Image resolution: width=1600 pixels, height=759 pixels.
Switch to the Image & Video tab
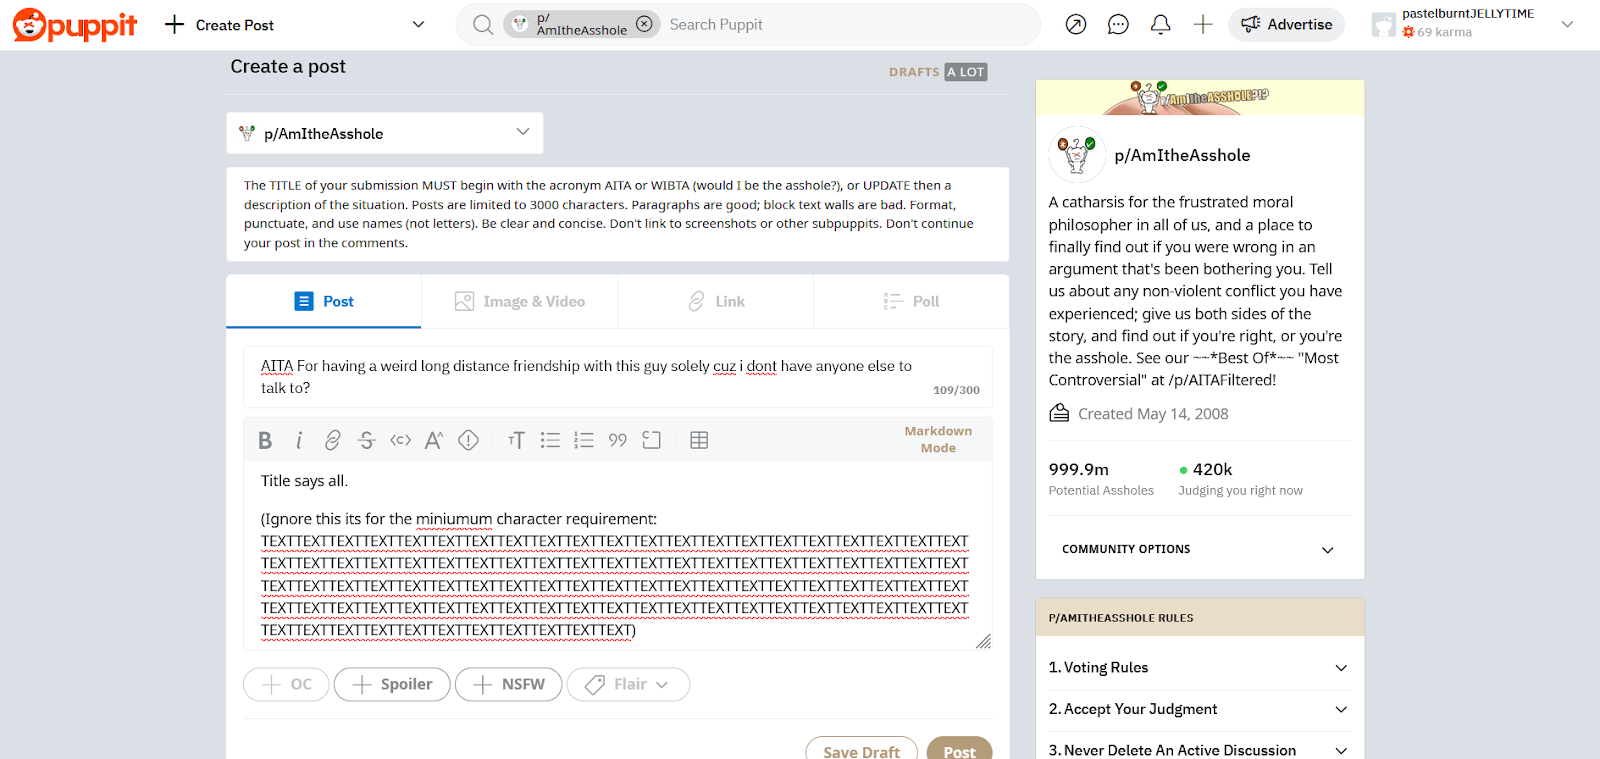point(520,301)
